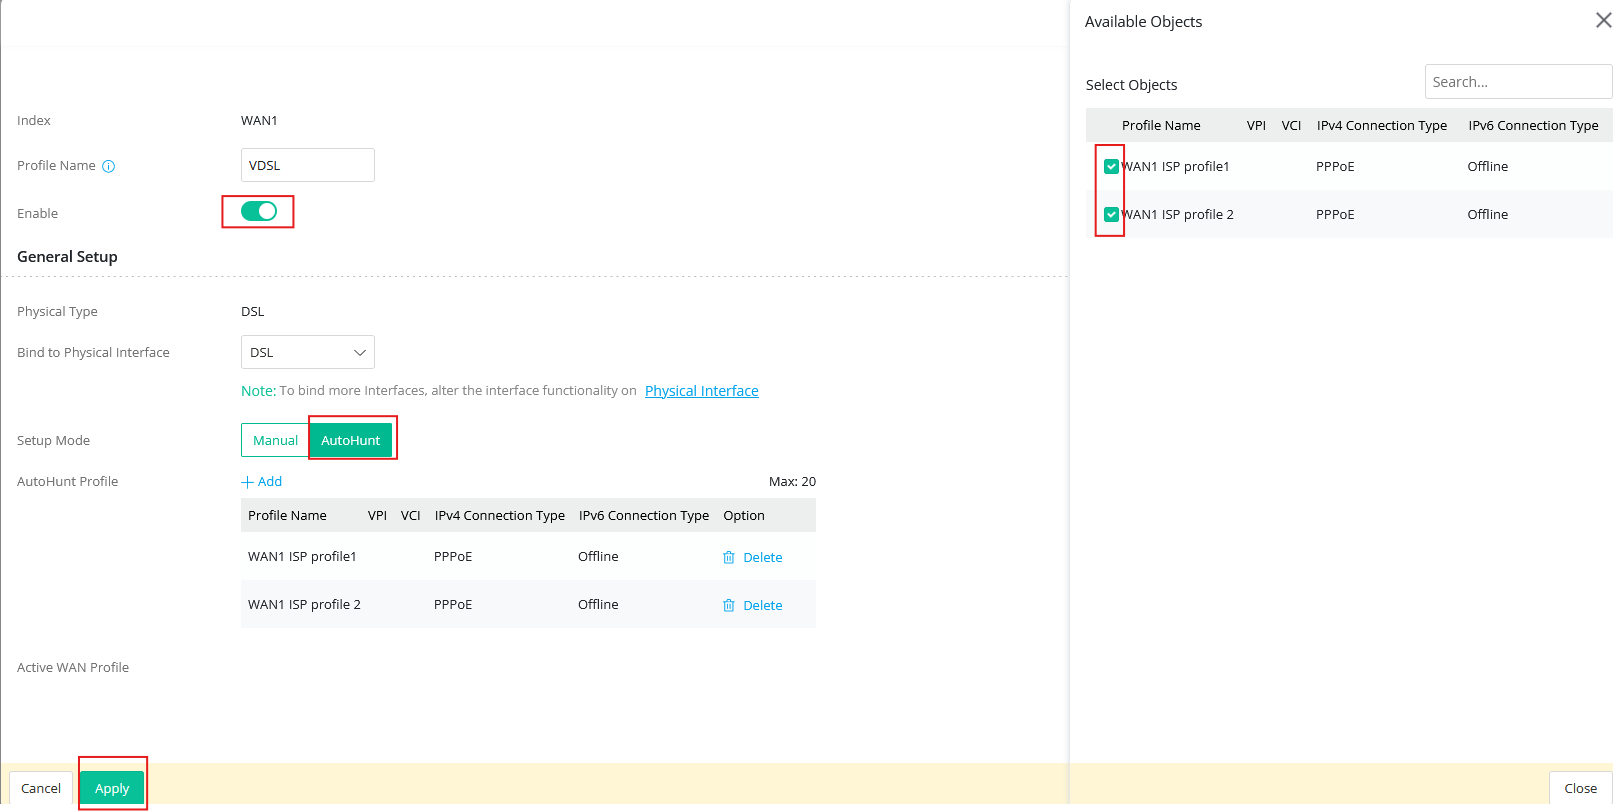Screen dimensions: 1613x811
Task: Close the Available Objects panel with X
Action: (1603, 21)
